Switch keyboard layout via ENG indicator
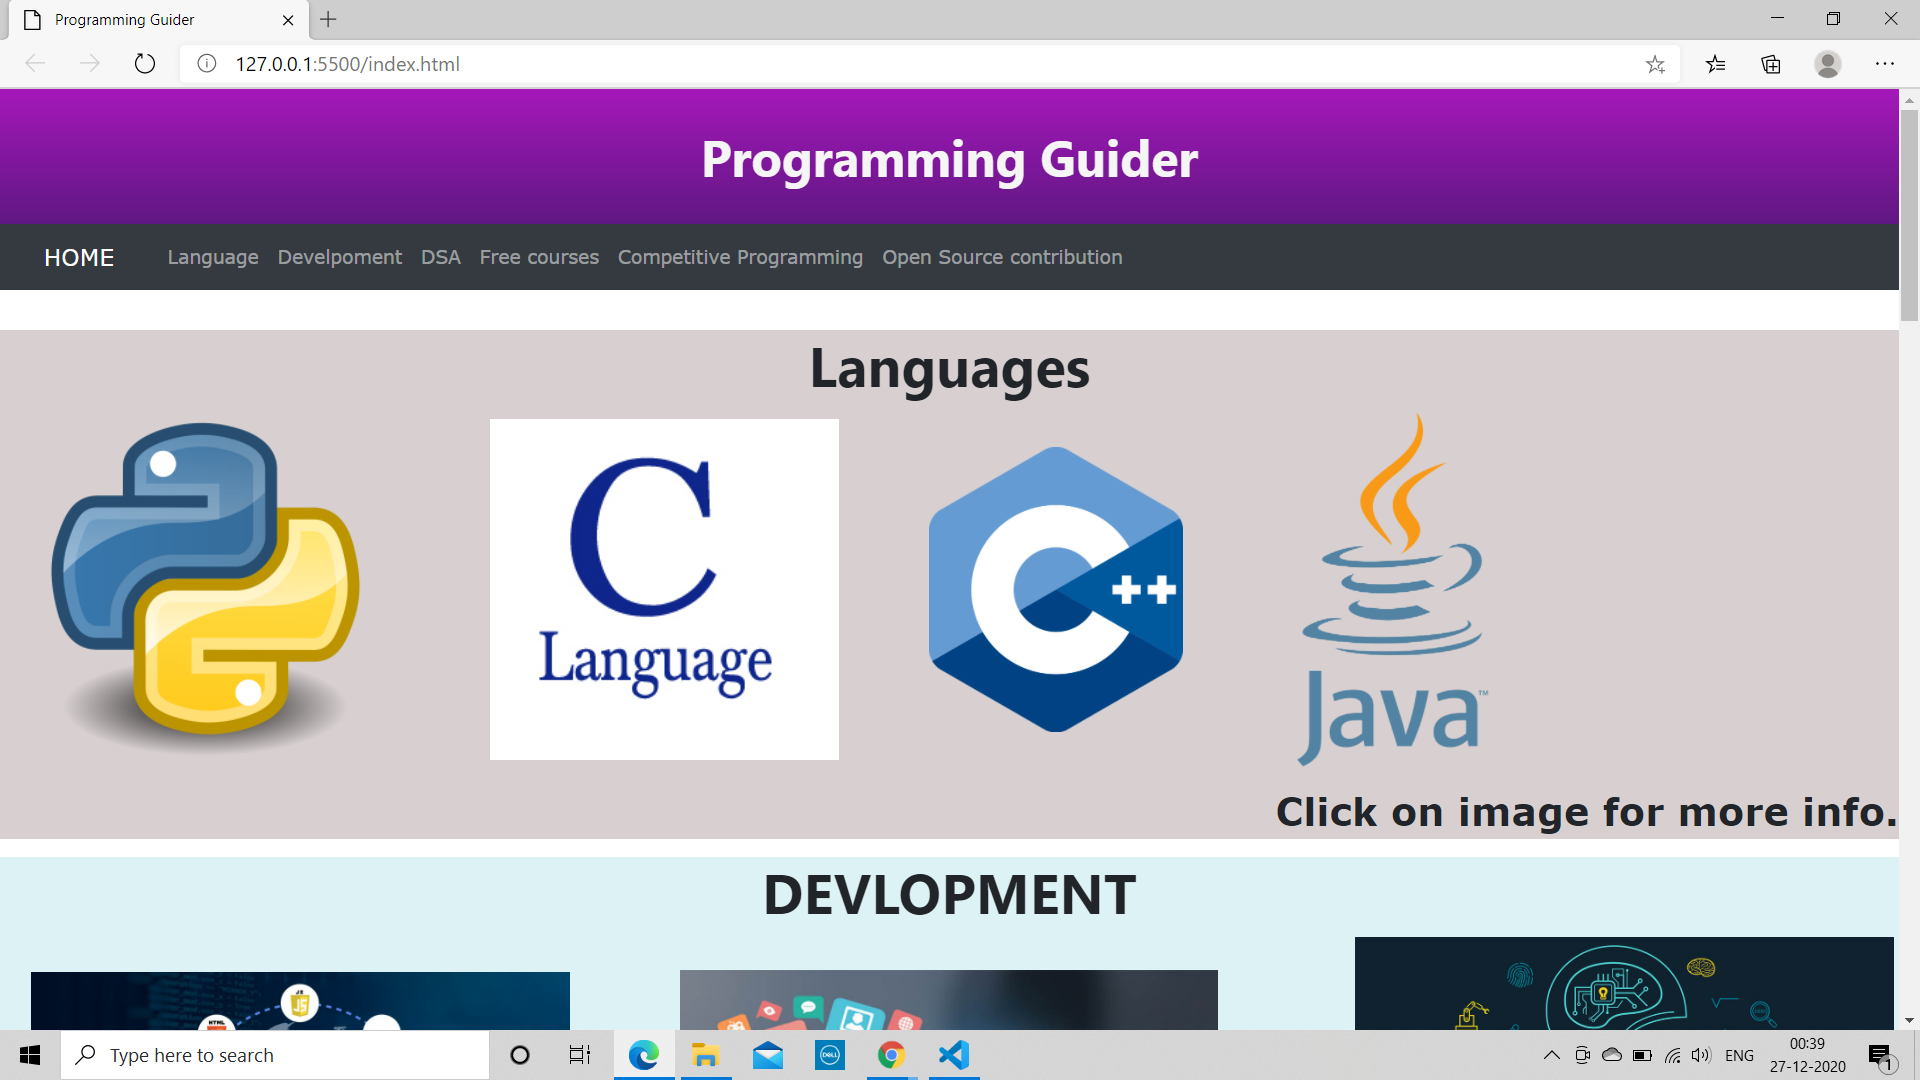The image size is (1920, 1080). tap(1741, 1054)
